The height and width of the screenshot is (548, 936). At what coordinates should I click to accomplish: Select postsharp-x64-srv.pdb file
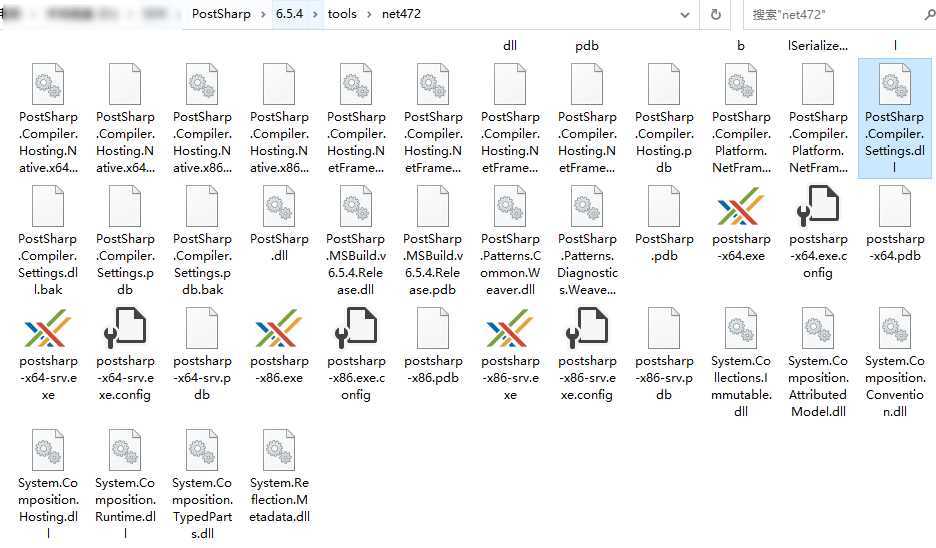click(202, 354)
